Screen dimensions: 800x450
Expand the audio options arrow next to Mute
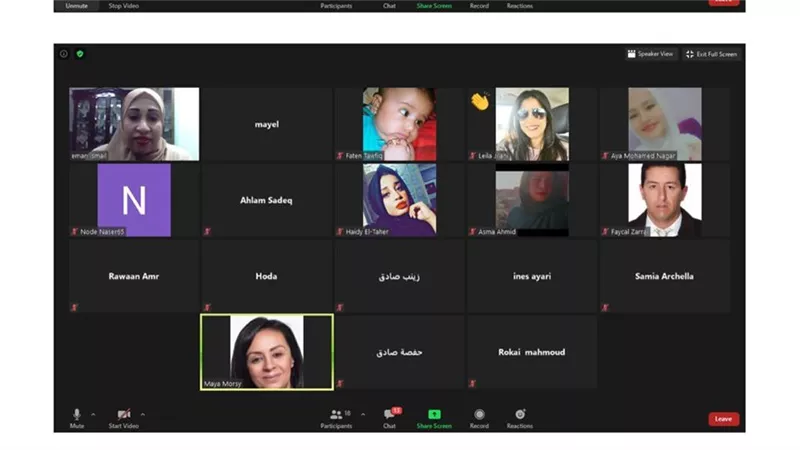(93, 414)
